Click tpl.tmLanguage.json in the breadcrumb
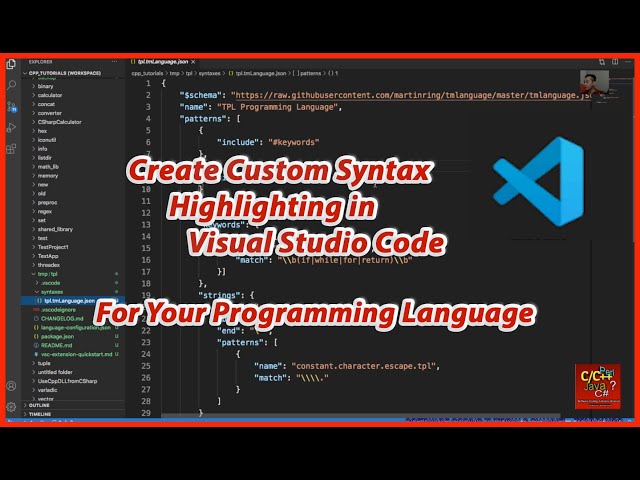 (x=261, y=73)
